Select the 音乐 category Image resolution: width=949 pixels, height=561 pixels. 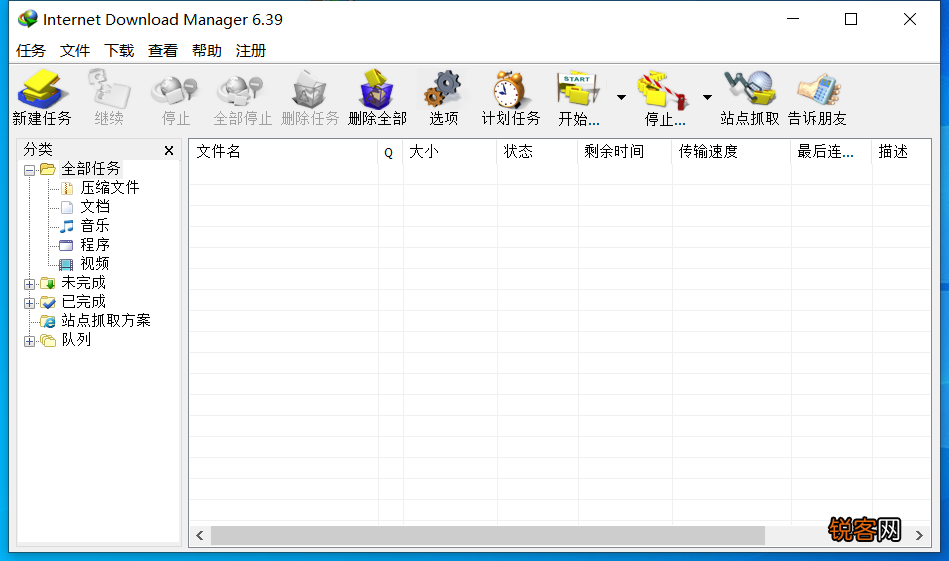pos(95,226)
